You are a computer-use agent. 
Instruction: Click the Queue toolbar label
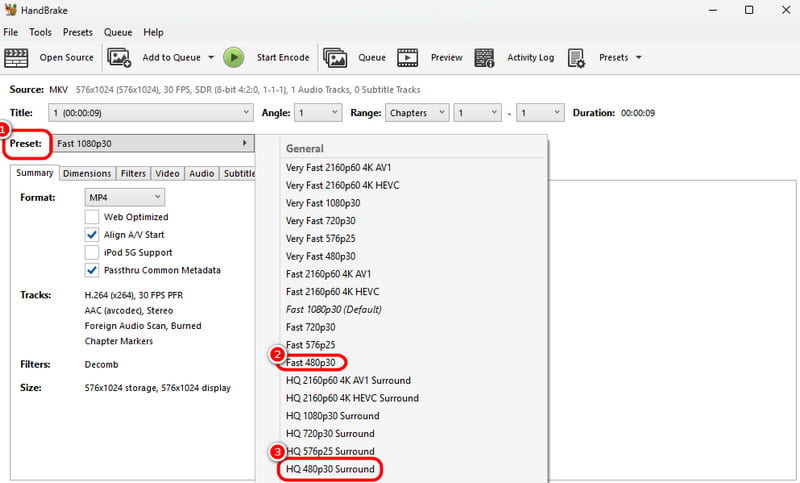click(x=372, y=58)
